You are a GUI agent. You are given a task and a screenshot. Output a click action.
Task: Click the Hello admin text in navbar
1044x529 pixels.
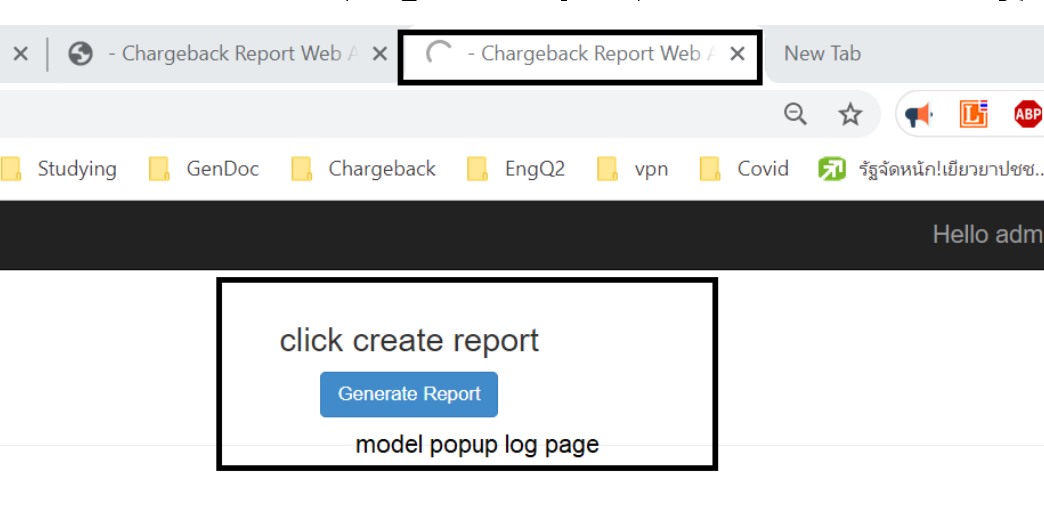(x=988, y=234)
